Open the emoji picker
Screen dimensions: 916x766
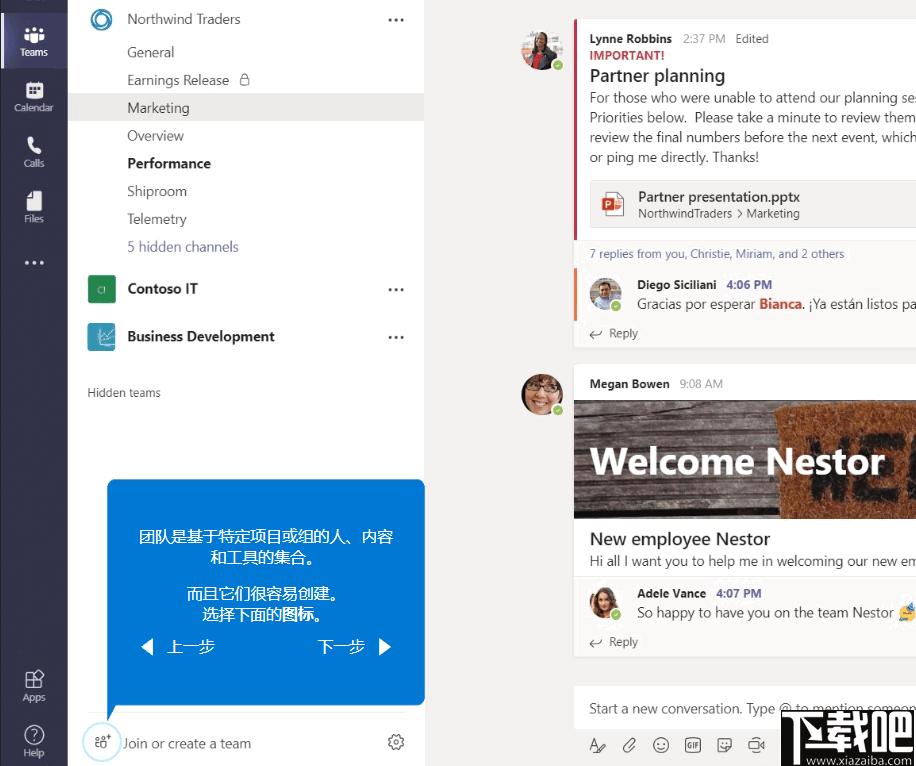(x=661, y=745)
